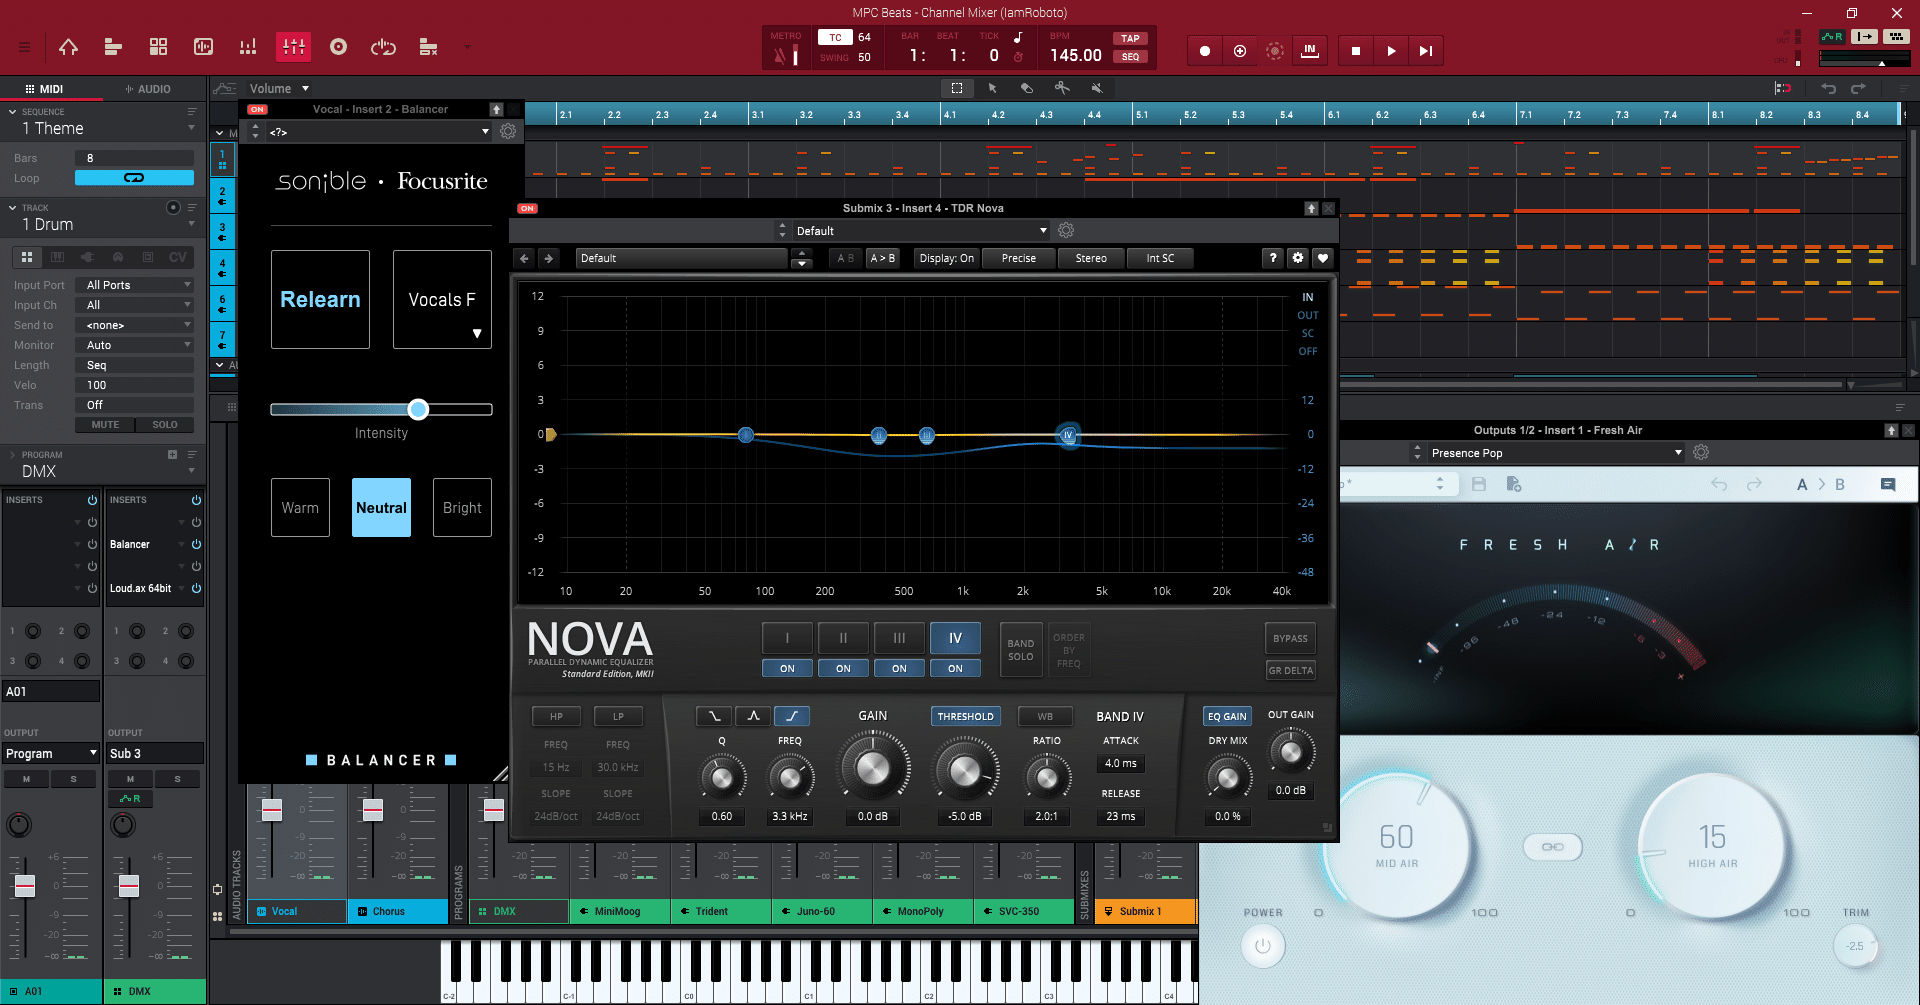Go to the Main mode home icon
Image resolution: width=1920 pixels, height=1005 pixels.
68,47
